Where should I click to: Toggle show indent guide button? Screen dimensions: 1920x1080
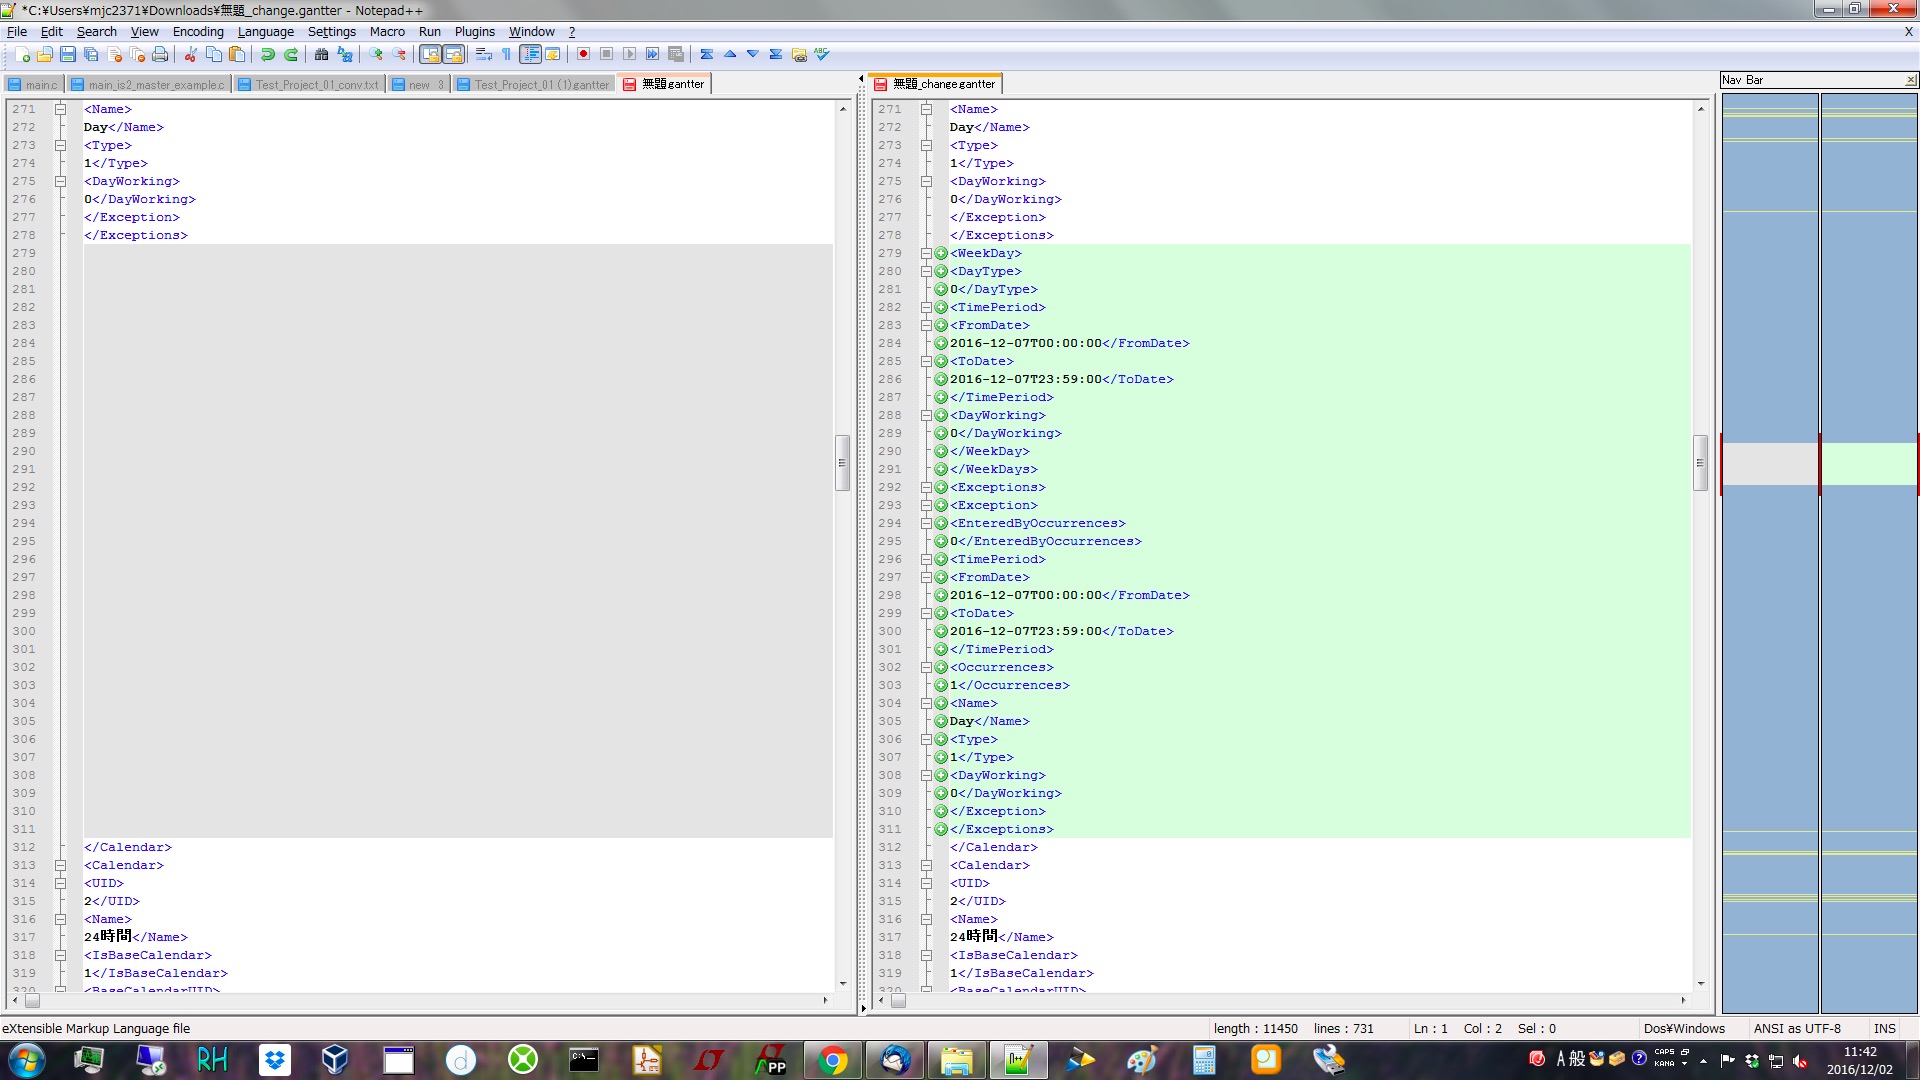tap(530, 54)
